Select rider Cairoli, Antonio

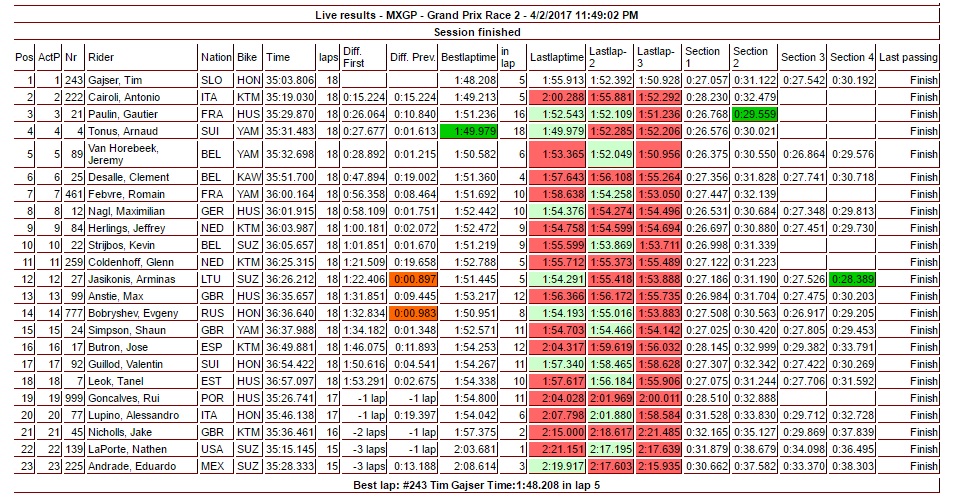pos(122,97)
